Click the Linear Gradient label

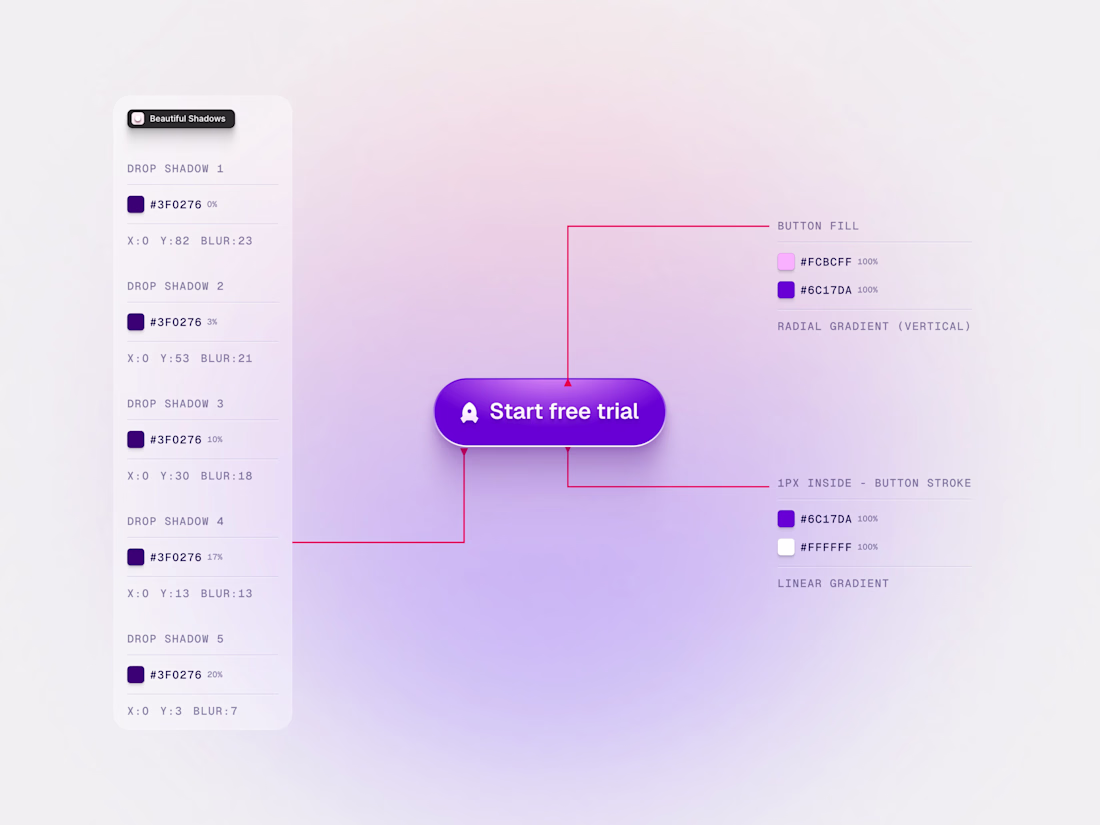(x=833, y=583)
